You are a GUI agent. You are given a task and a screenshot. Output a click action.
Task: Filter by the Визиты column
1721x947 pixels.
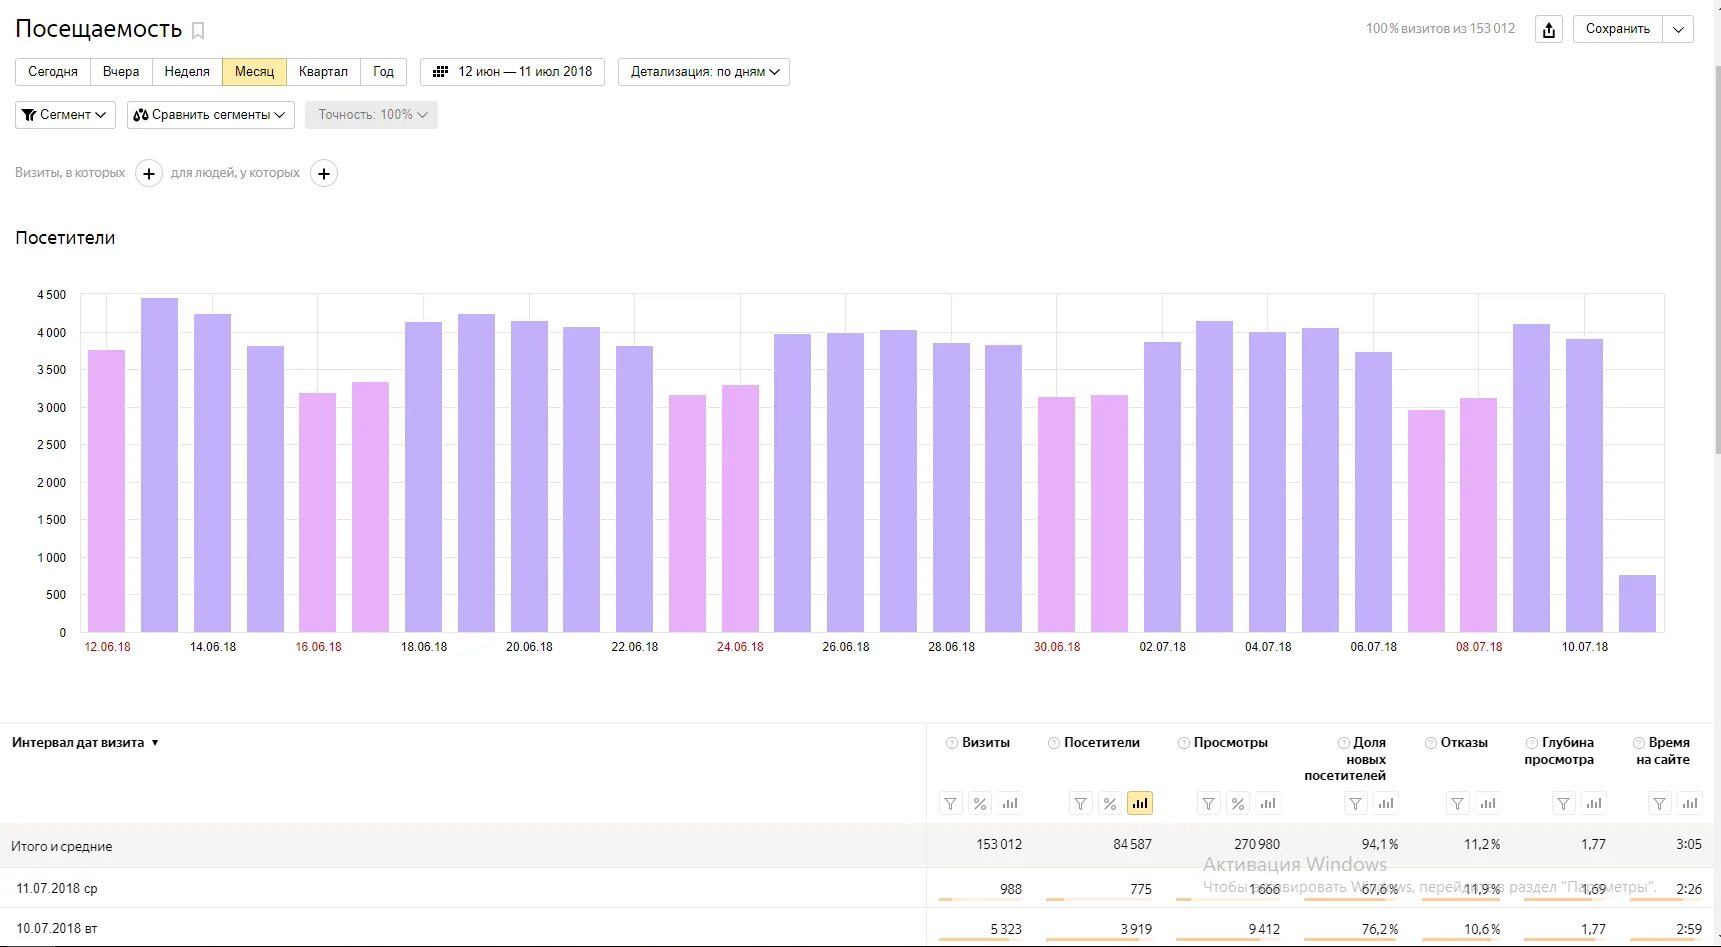[951, 803]
